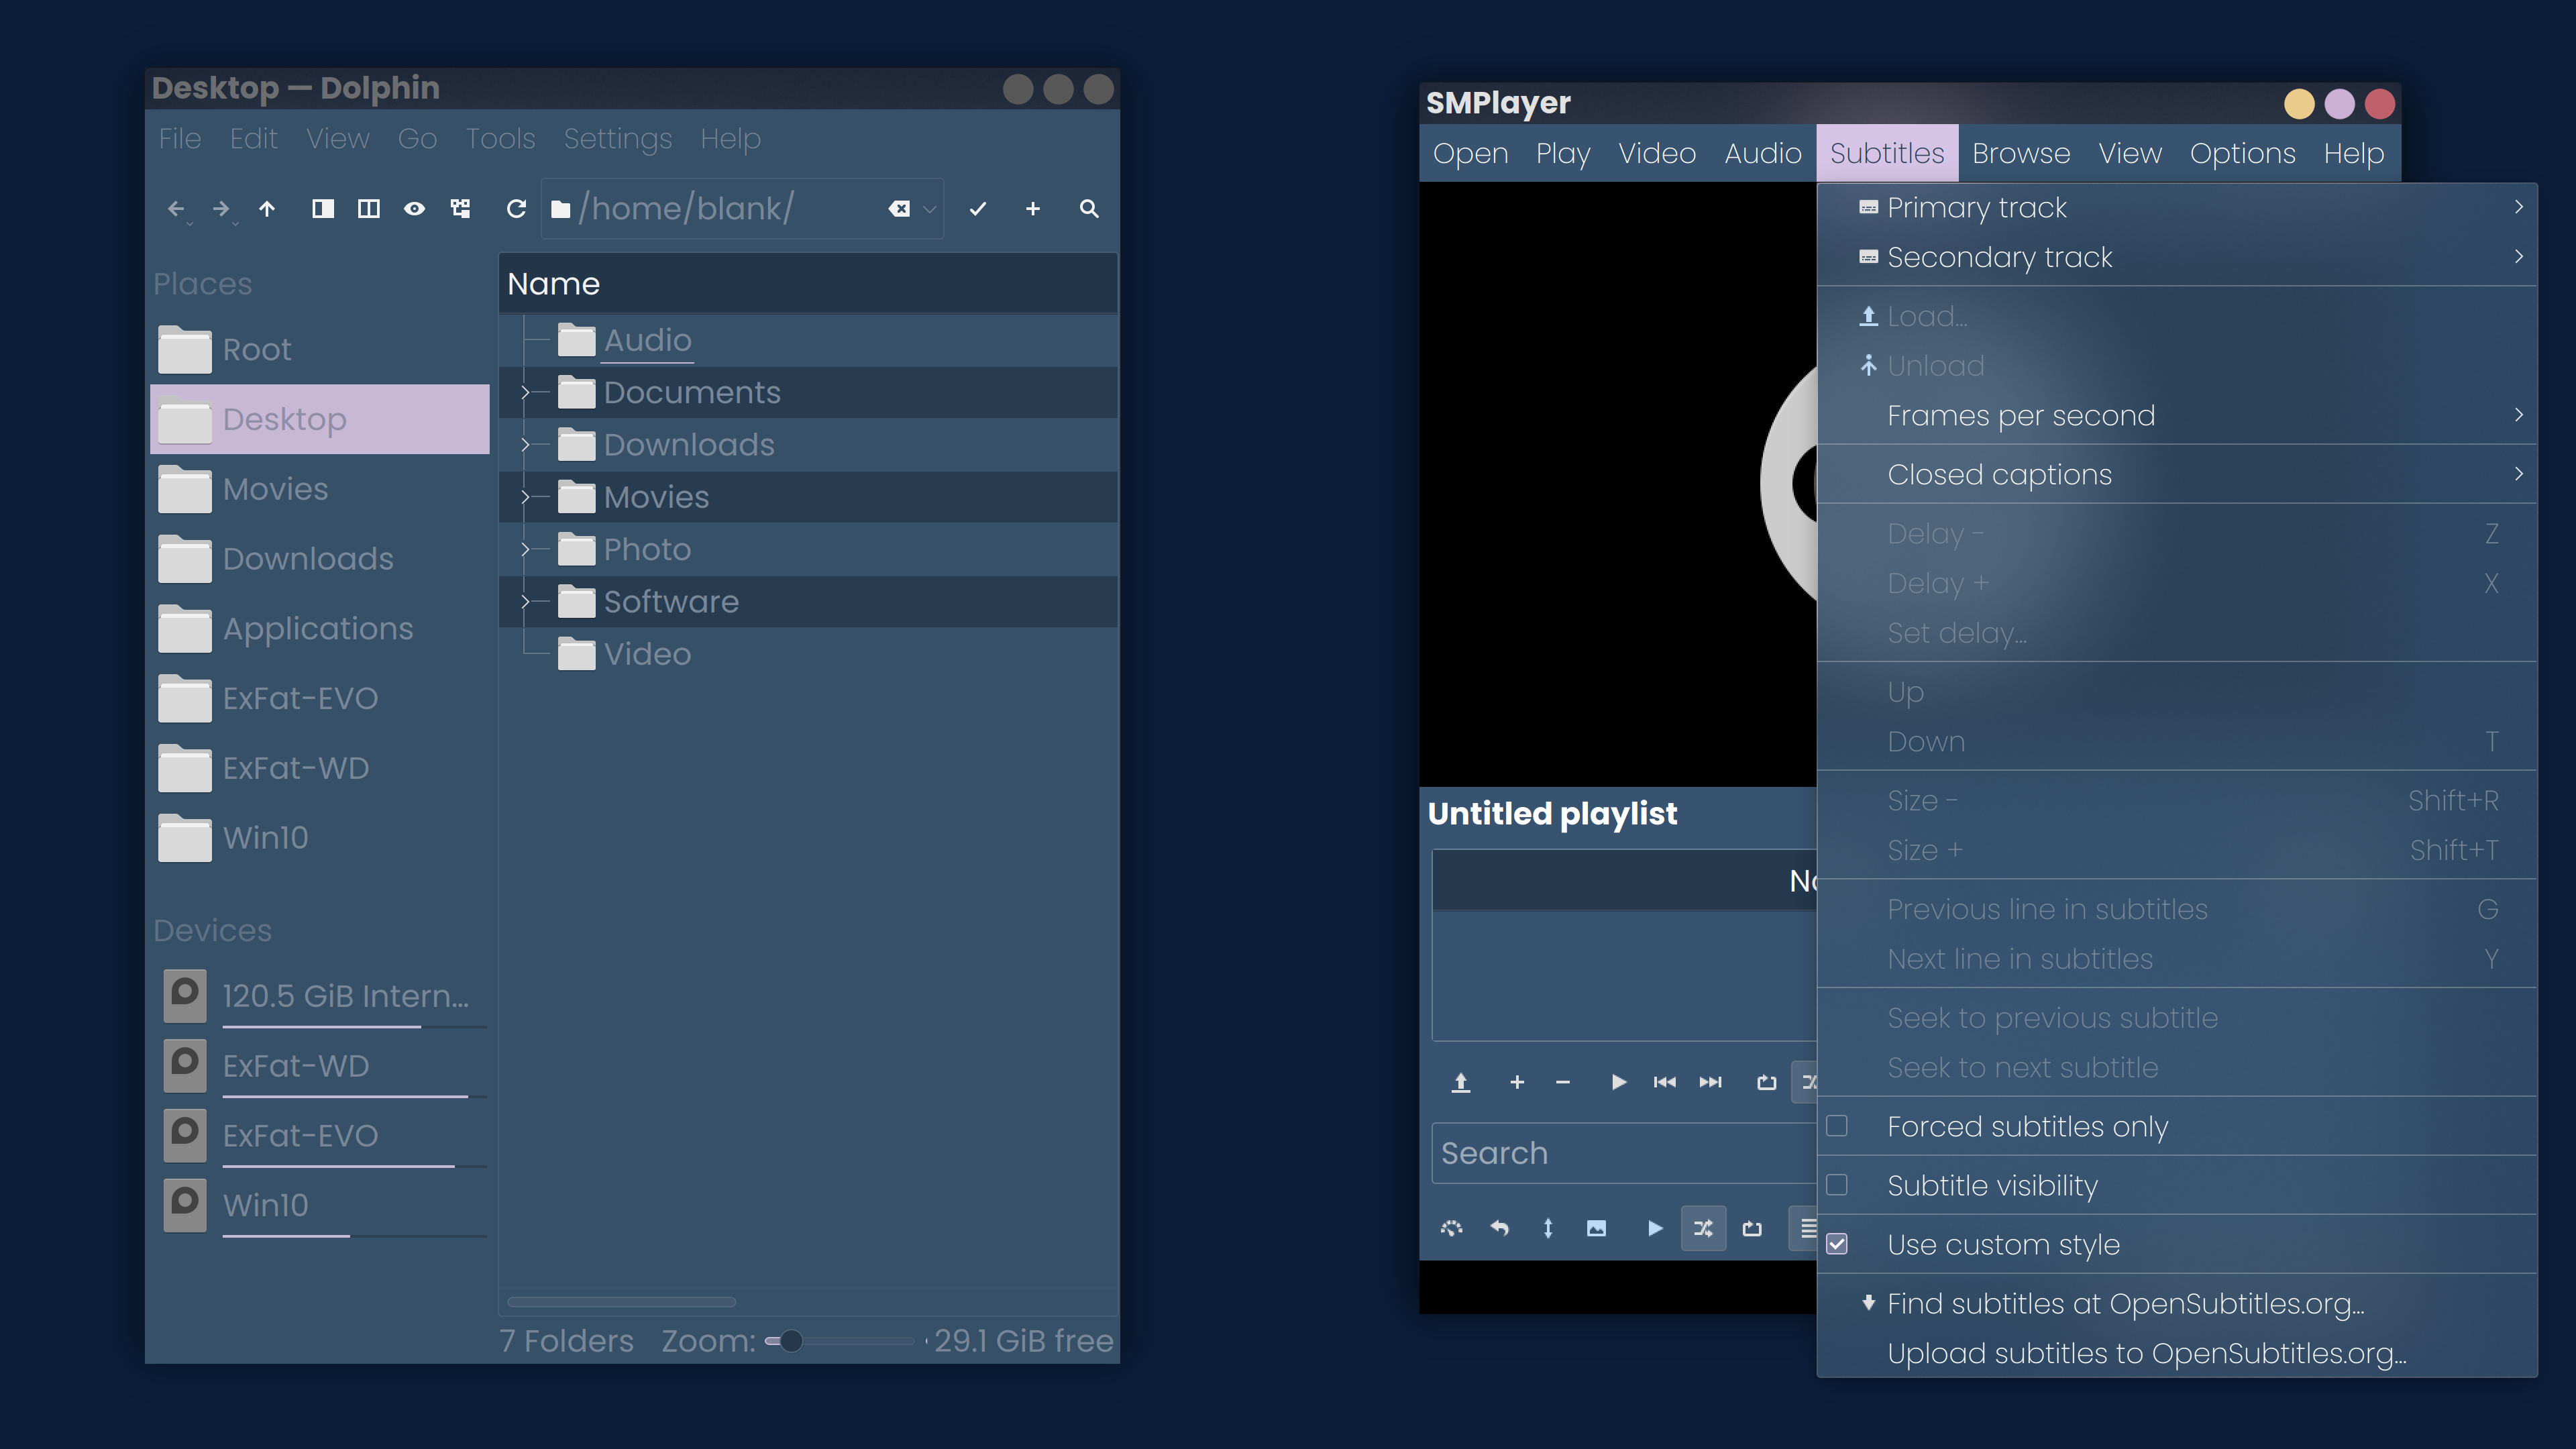The width and height of the screenshot is (2576, 1449).
Task: Take screenshot with picture icon in bottom bar
Action: click(1596, 1228)
